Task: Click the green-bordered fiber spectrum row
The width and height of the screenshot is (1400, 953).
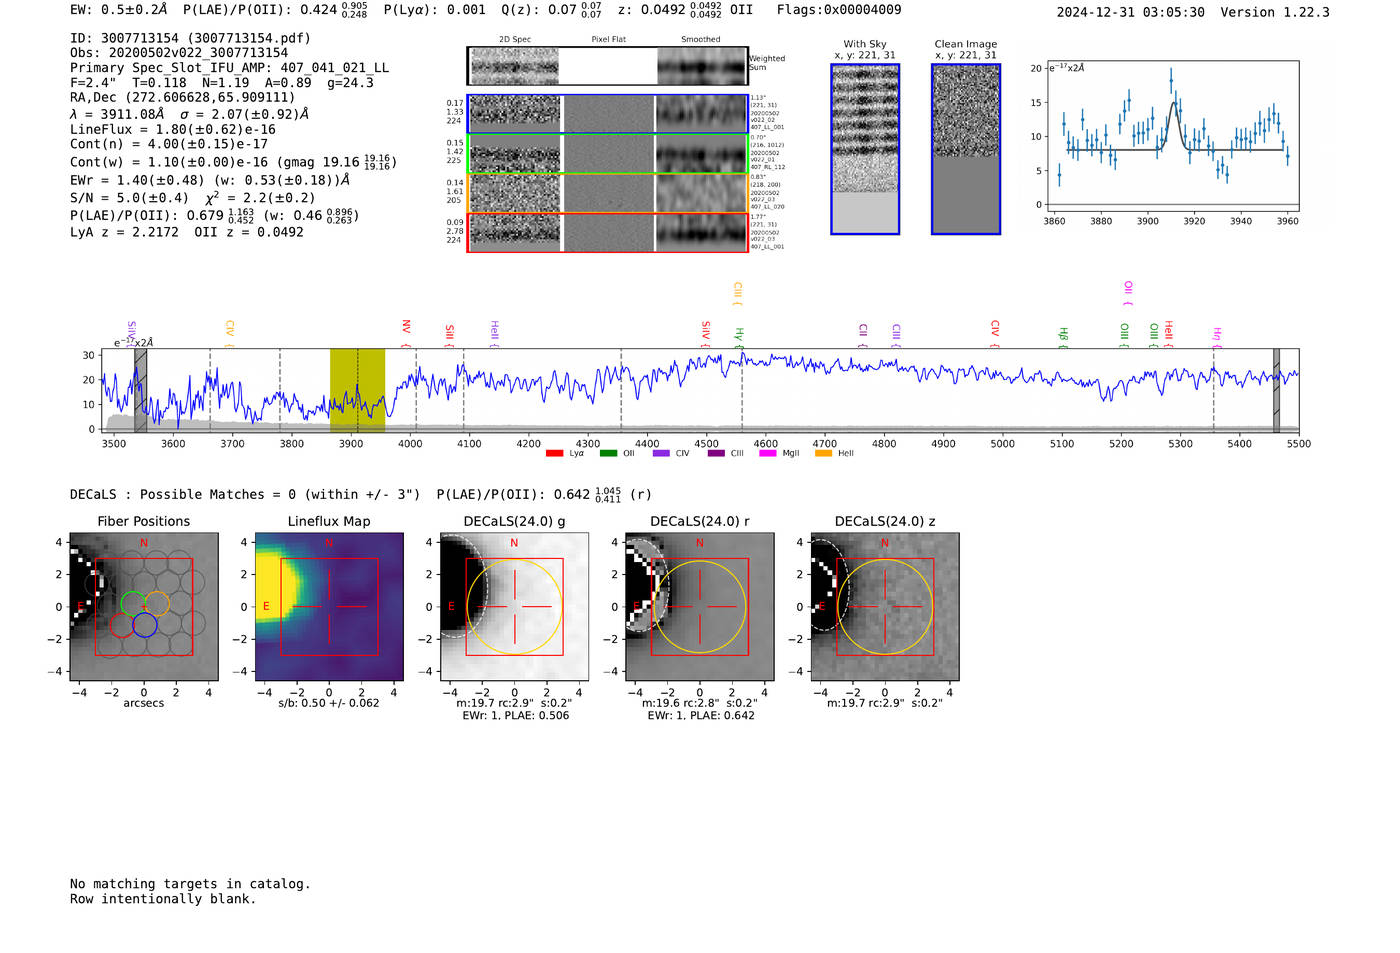Action: click(608, 154)
